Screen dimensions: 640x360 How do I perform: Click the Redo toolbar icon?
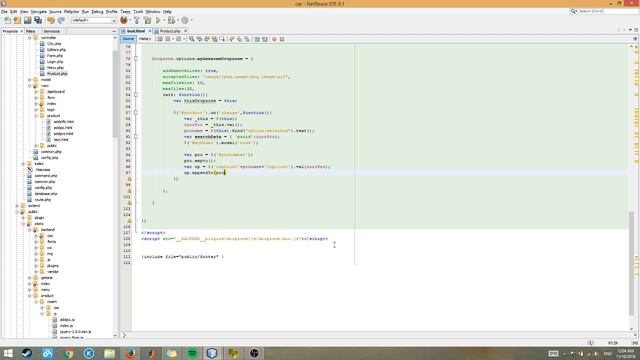(x=61, y=20)
